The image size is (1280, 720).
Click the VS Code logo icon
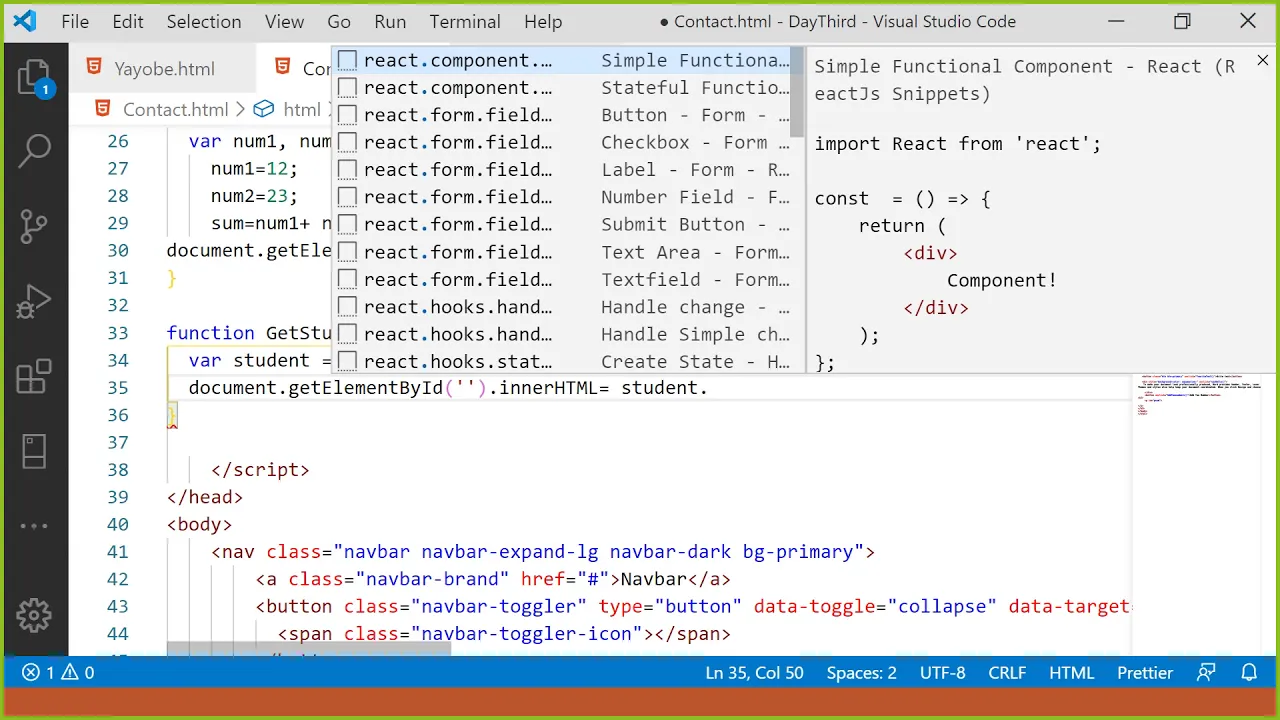tap(24, 21)
